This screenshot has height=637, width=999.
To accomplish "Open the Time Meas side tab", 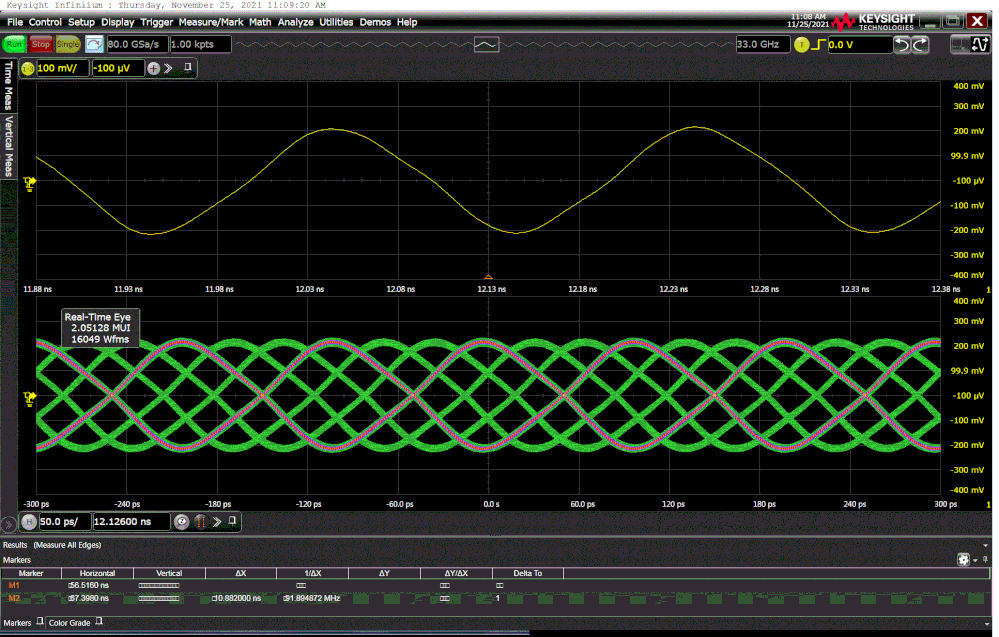I will [9, 85].
